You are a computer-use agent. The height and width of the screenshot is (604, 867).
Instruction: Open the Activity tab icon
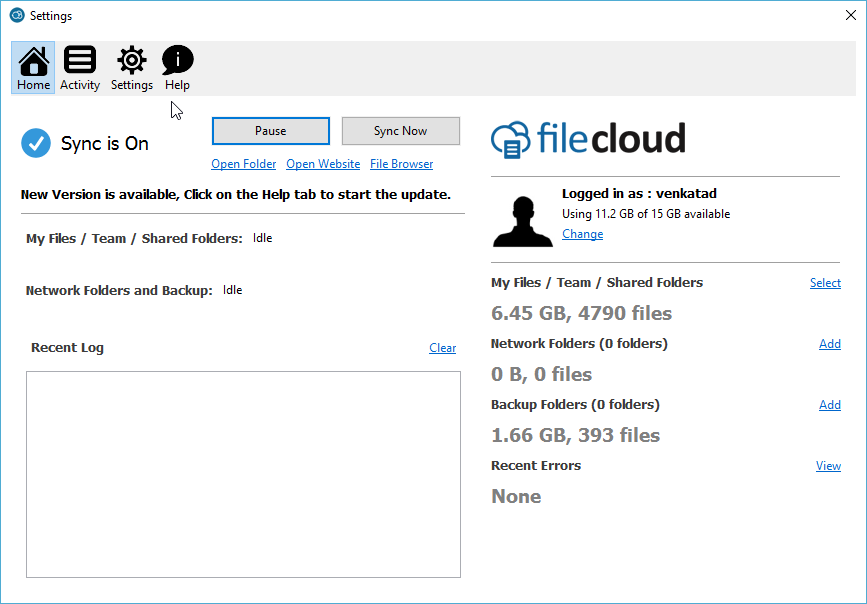click(80, 60)
